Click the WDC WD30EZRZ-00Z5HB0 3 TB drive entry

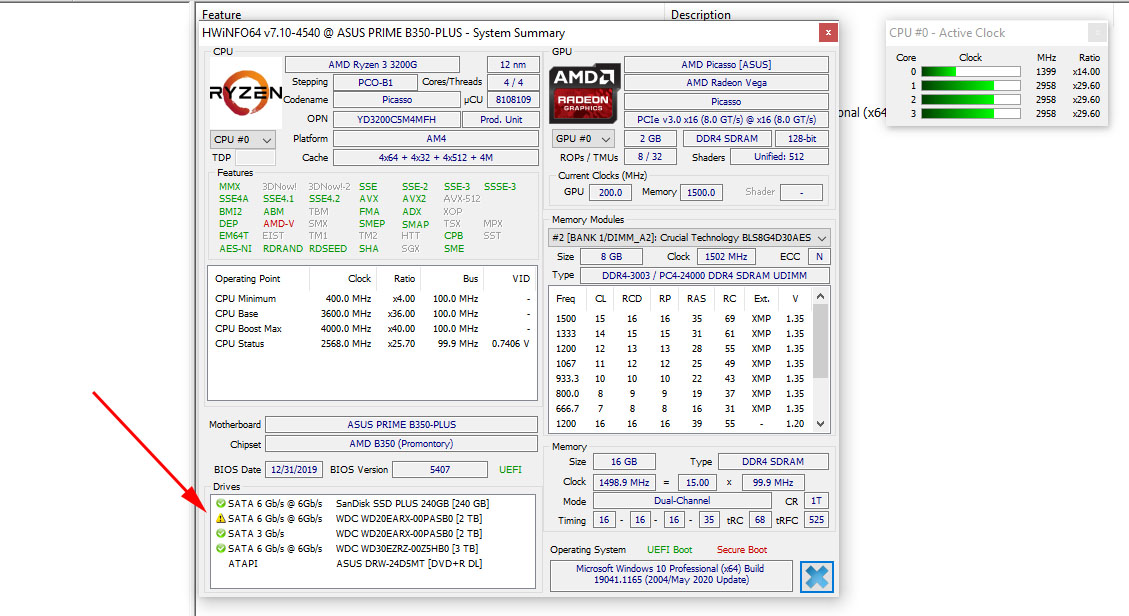[x=374, y=548]
